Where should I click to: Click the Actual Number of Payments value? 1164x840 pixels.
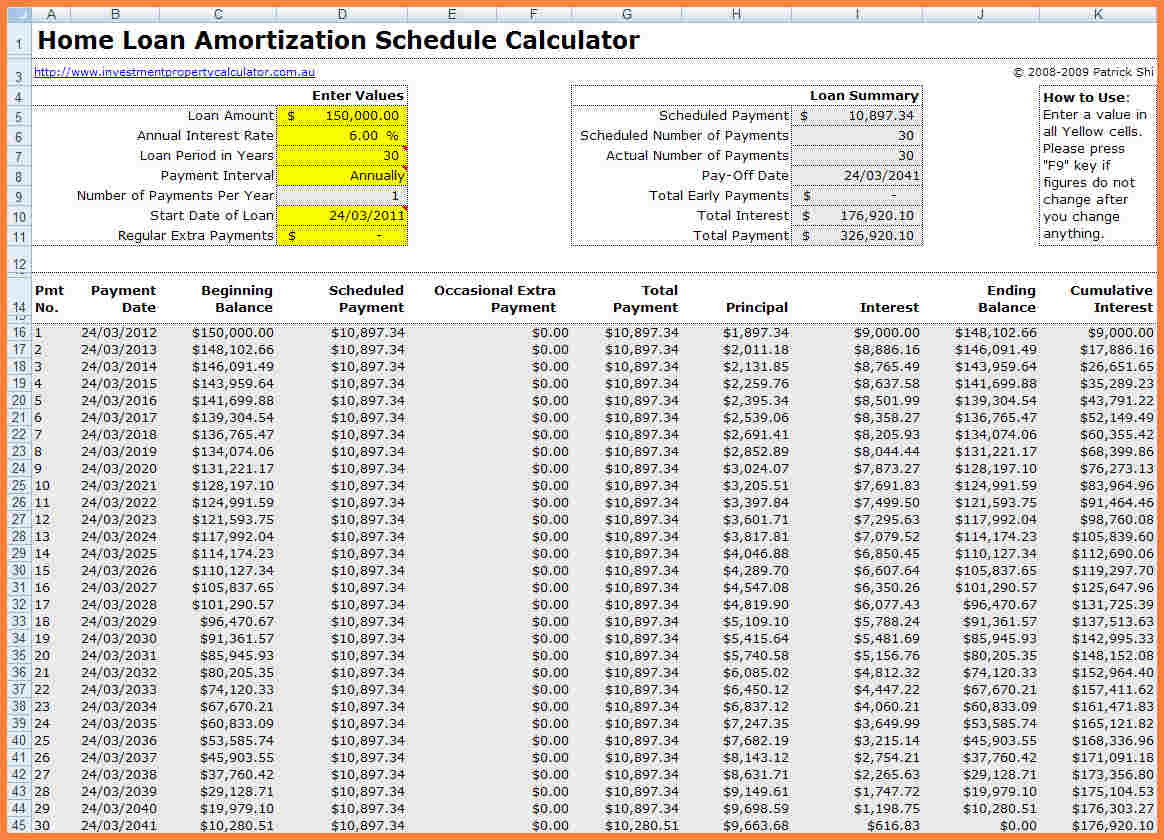tap(857, 156)
